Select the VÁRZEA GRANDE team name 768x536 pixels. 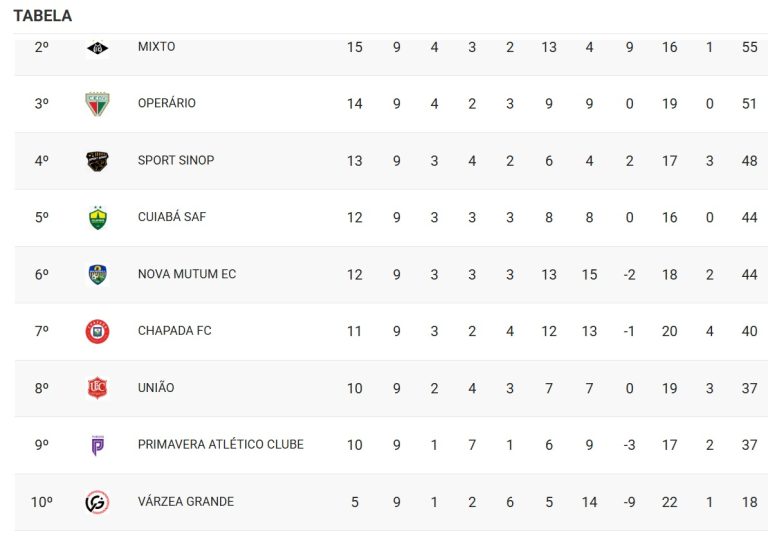(186, 501)
